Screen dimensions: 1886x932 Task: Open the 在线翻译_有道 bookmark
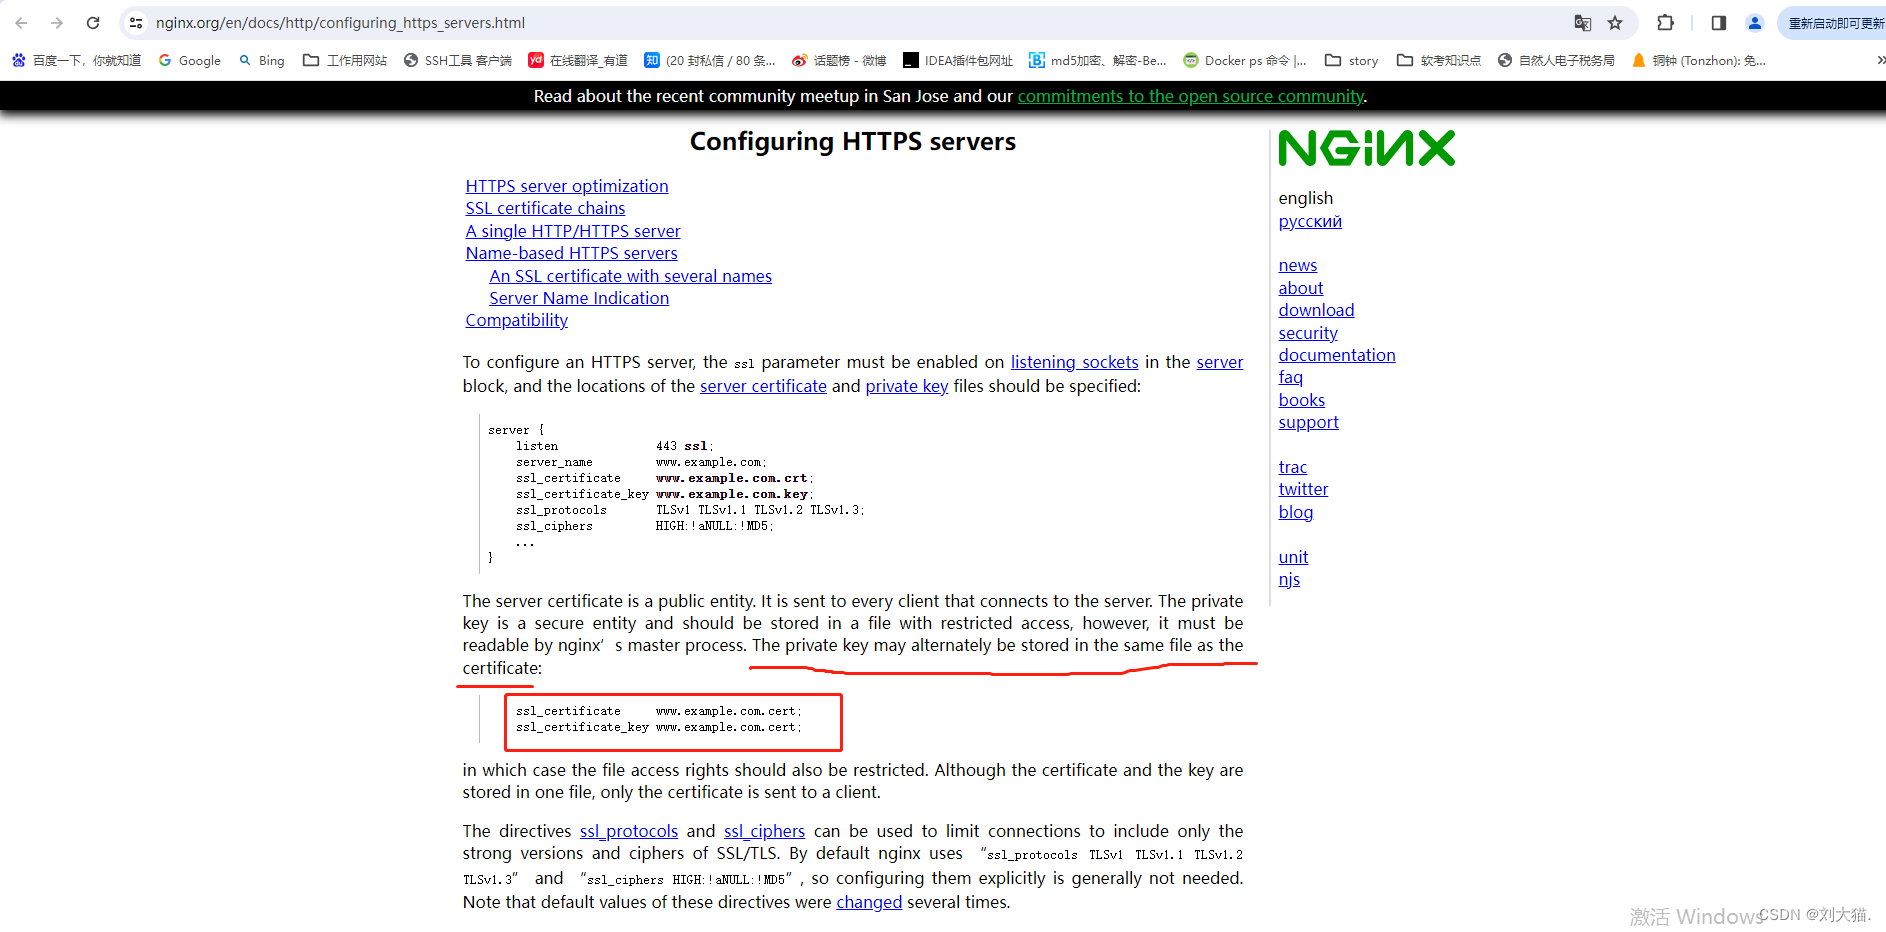pyautogui.click(x=578, y=61)
